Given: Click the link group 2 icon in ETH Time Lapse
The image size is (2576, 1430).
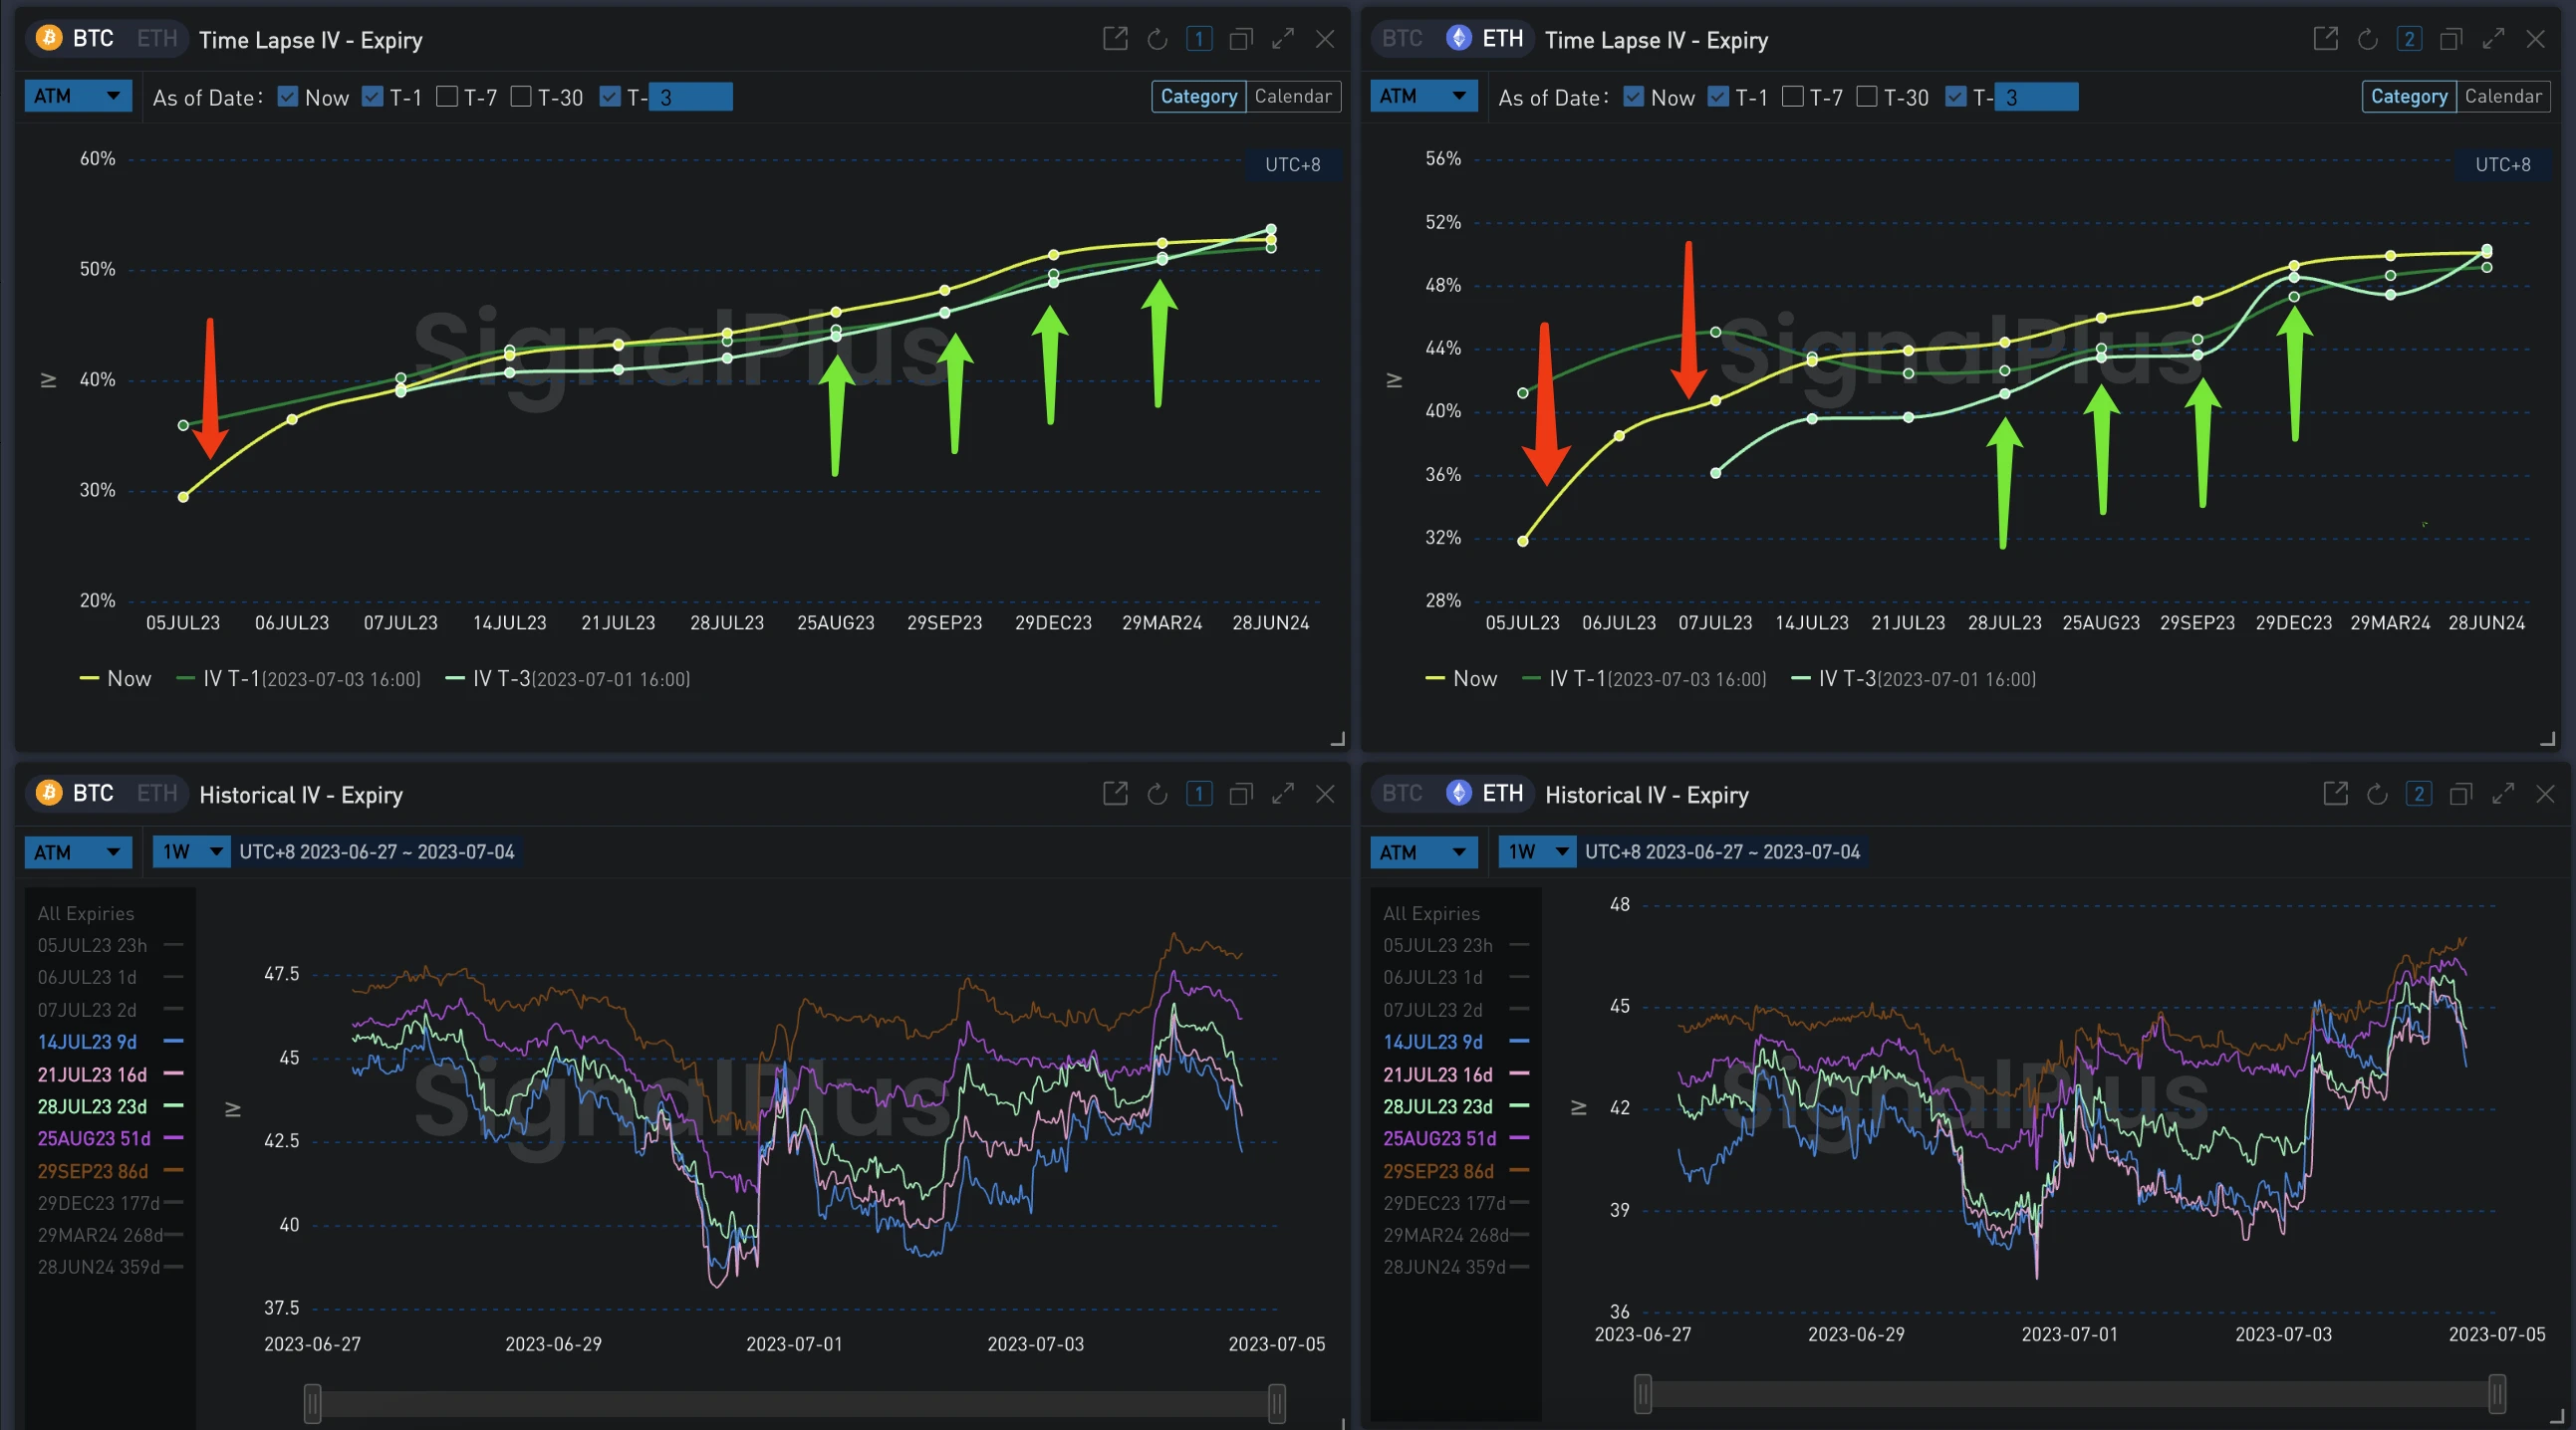Looking at the screenshot, I should (x=2409, y=39).
